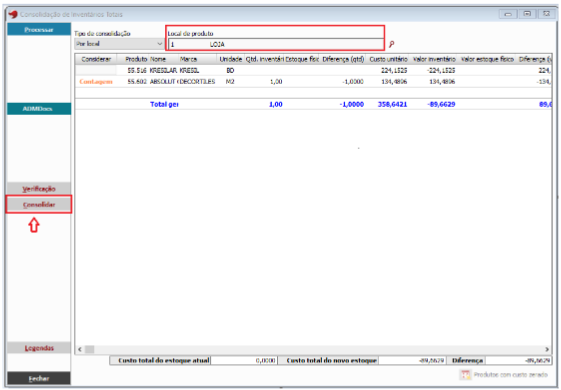This screenshot has height=390, width=561.
Task: Click the scroll left arrow of the table
Action: pyautogui.click(x=80, y=349)
